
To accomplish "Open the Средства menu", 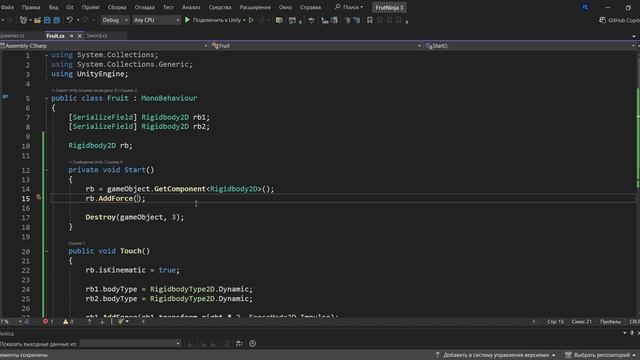I will pyautogui.click(x=220, y=7).
